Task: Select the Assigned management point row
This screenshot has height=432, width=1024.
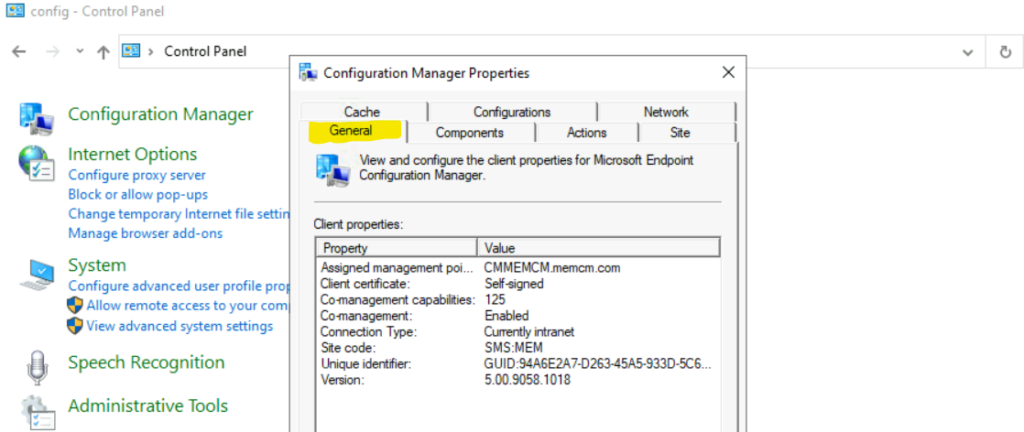Action: 518,268
